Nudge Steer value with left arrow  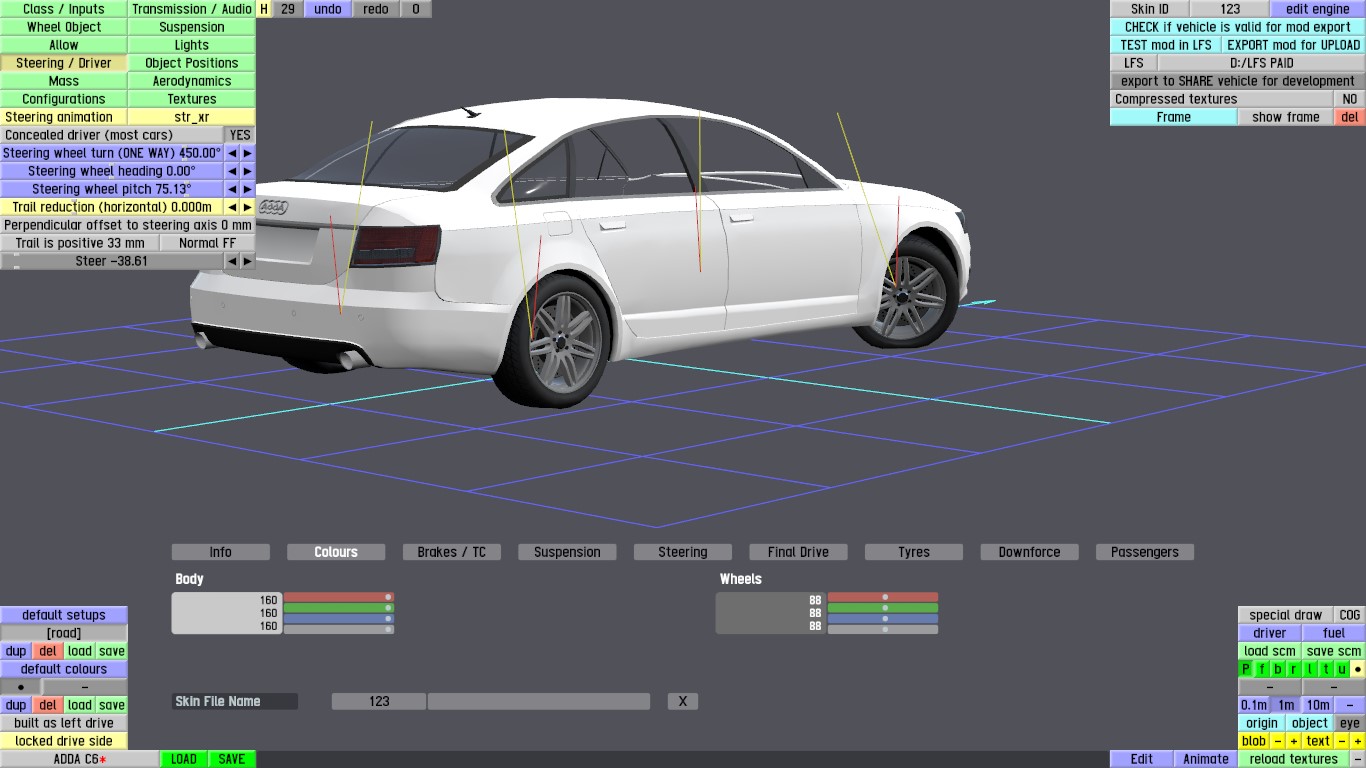pyautogui.click(x=232, y=261)
